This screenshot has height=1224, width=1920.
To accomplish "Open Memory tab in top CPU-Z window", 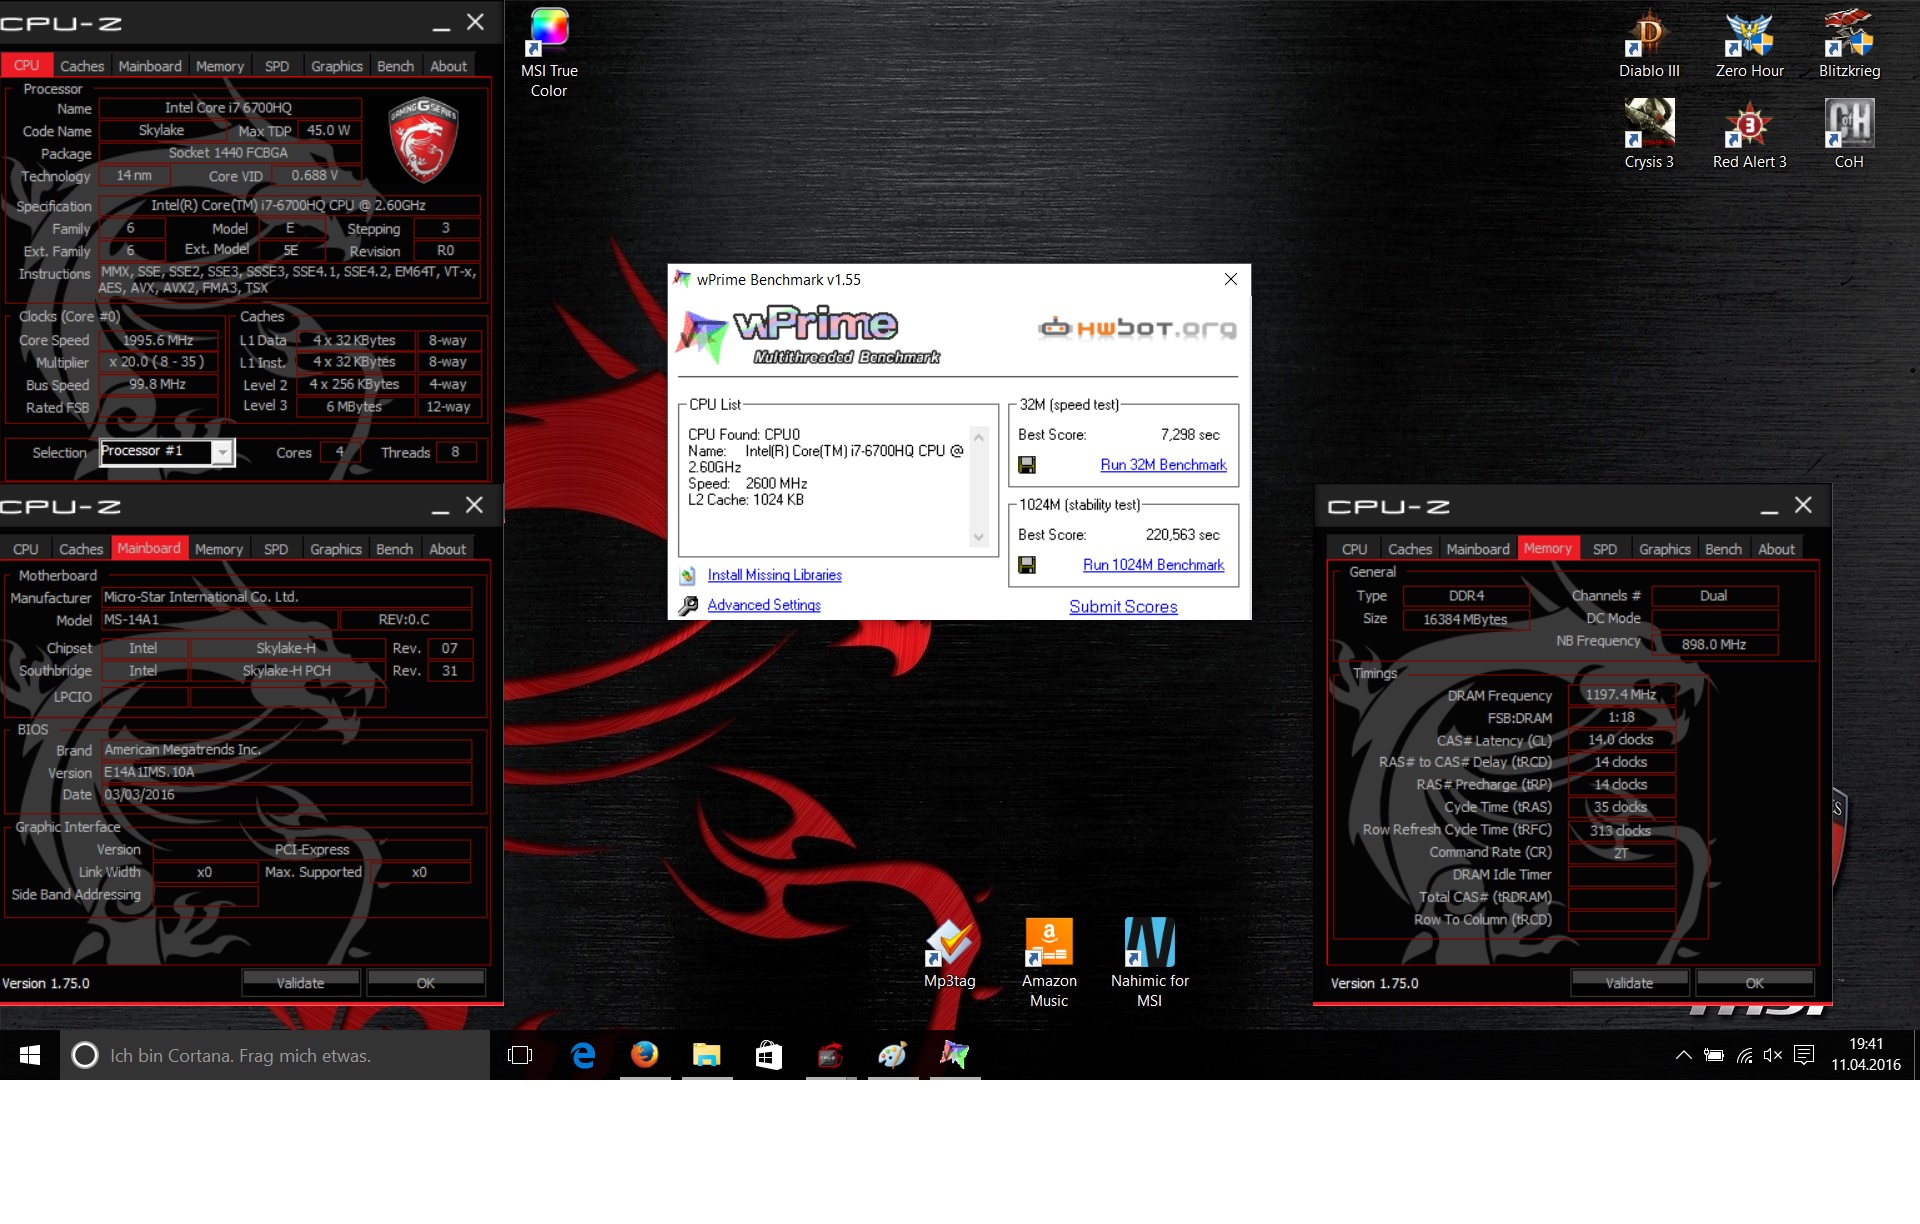I will tap(220, 66).
